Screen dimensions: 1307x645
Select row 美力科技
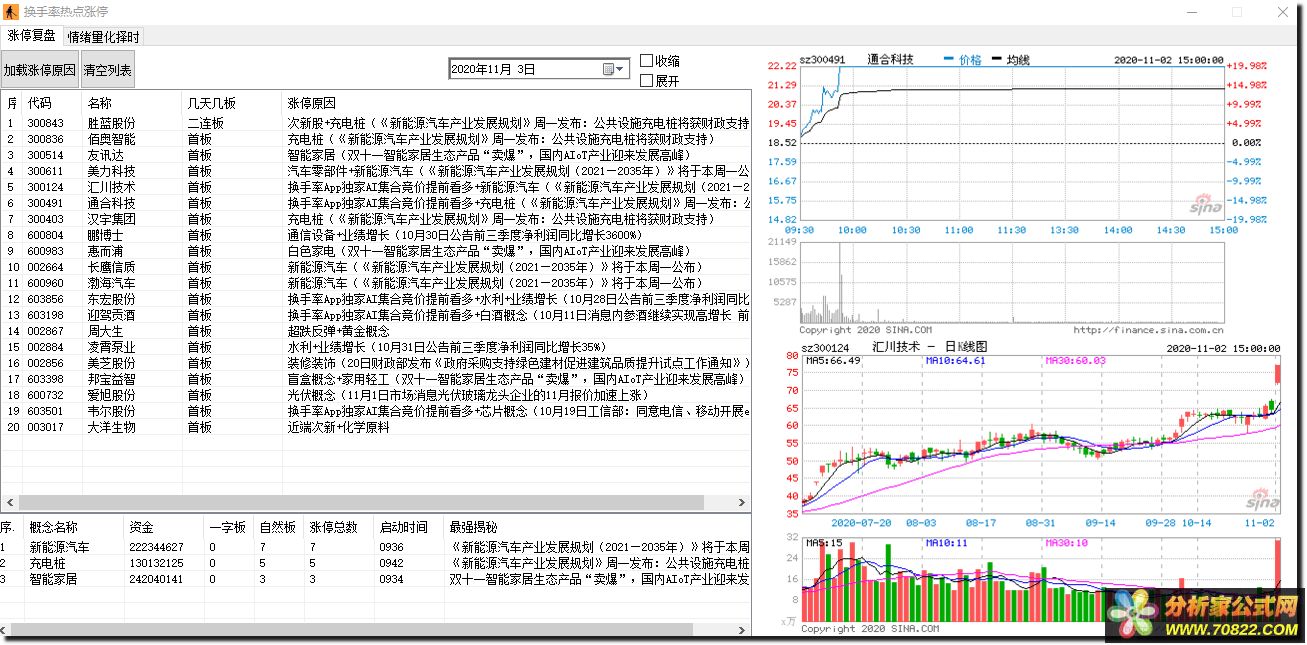point(375,171)
